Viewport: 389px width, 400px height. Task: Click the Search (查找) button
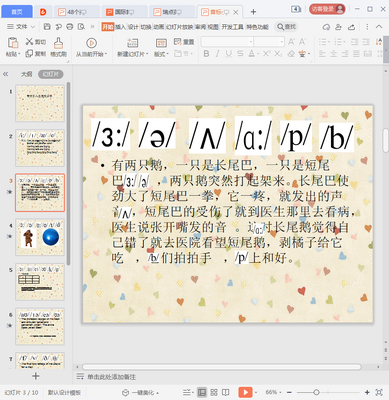pos(286,27)
